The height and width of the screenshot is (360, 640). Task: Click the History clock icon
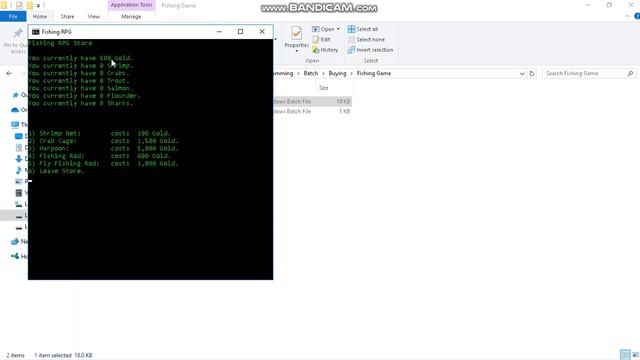316,50
